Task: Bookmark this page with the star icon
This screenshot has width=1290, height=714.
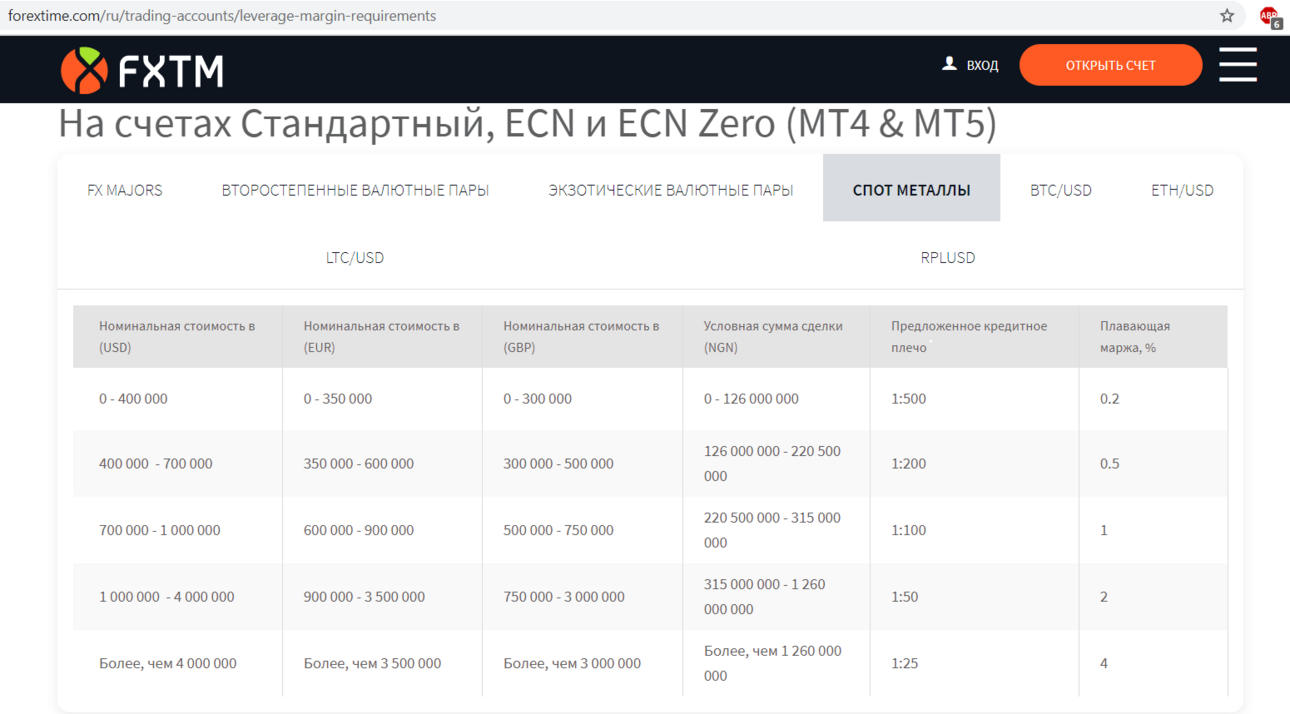Action: pos(1227,15)
